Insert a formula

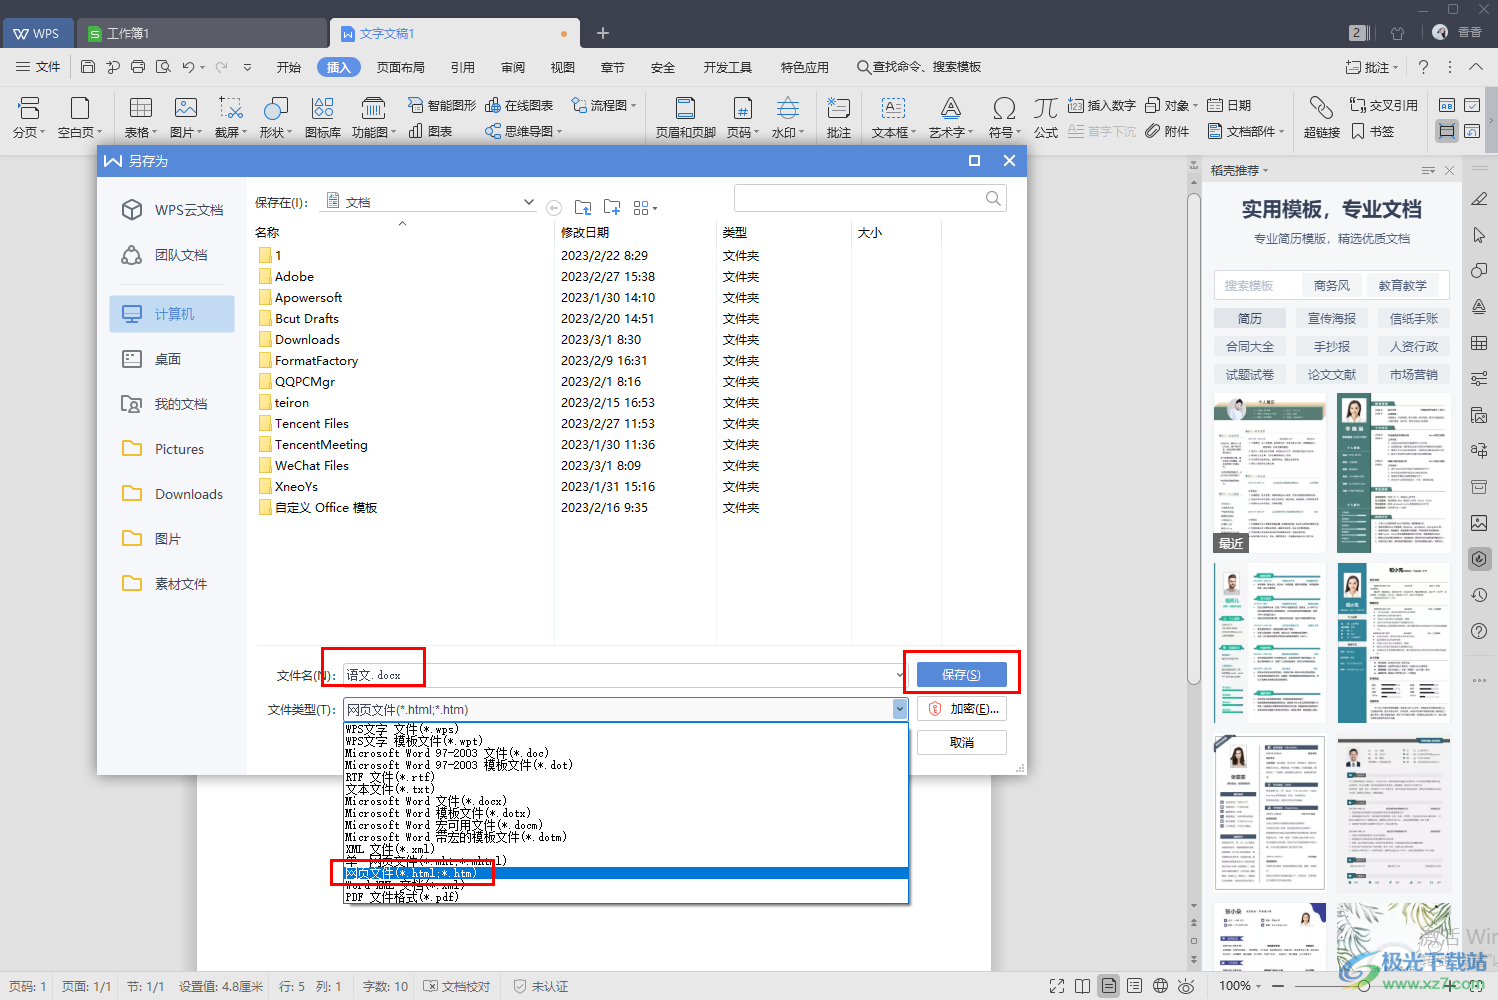click(x=1046, y=117)
